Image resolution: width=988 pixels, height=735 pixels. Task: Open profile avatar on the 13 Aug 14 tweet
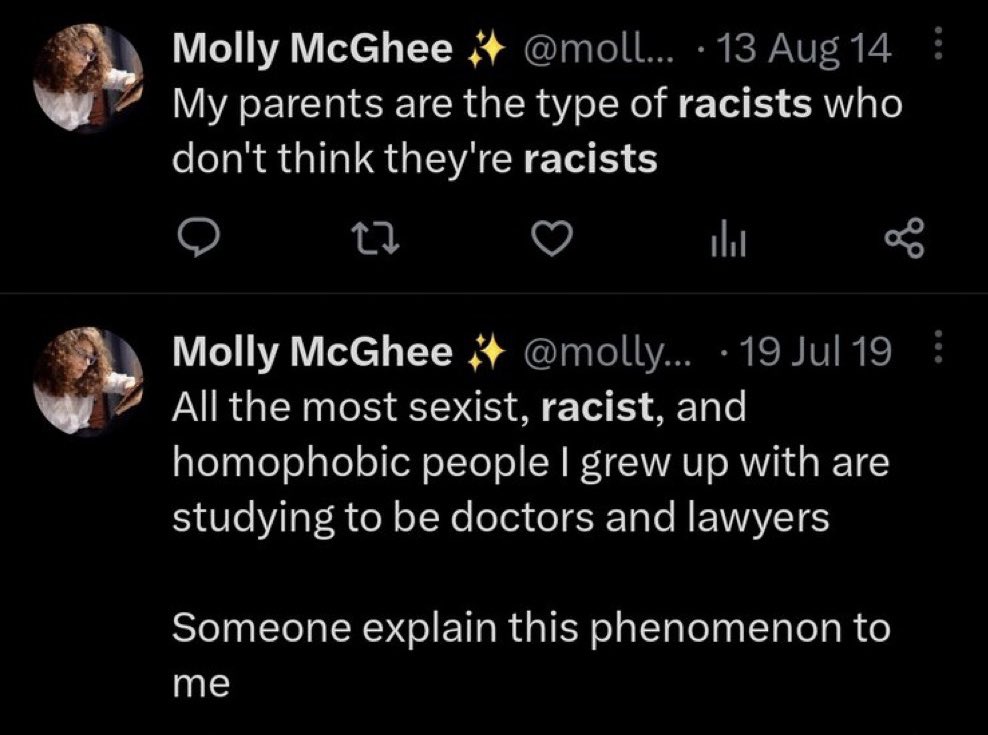coord(88,78)
